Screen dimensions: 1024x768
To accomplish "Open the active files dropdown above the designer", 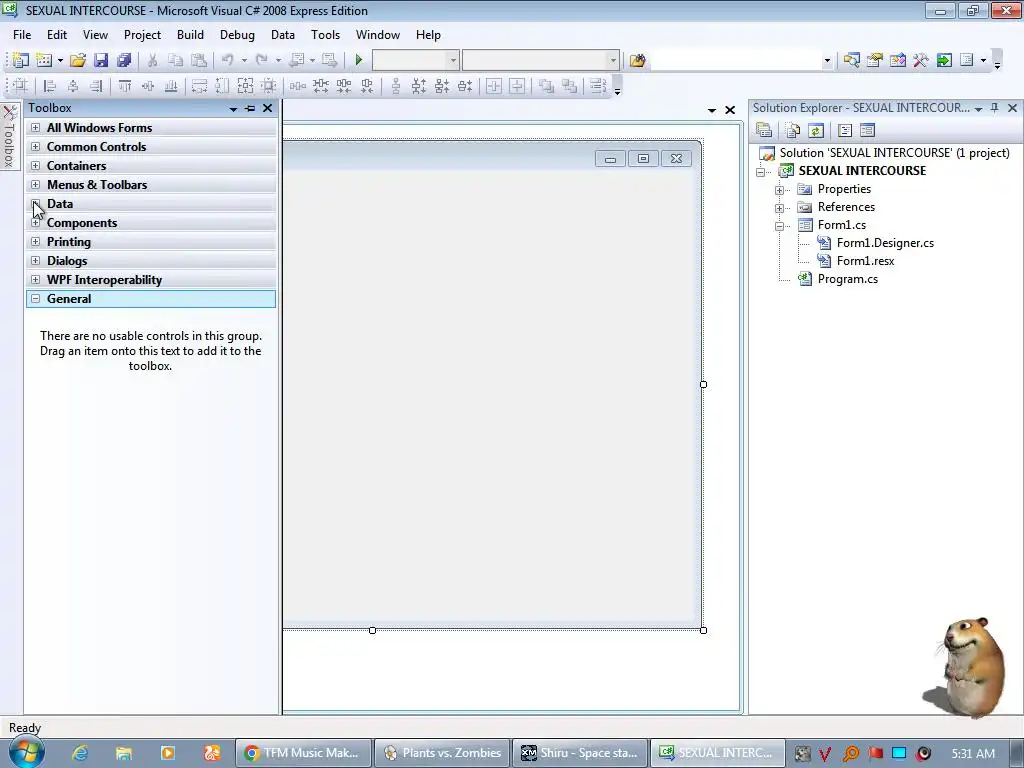I will coord(712,110).
